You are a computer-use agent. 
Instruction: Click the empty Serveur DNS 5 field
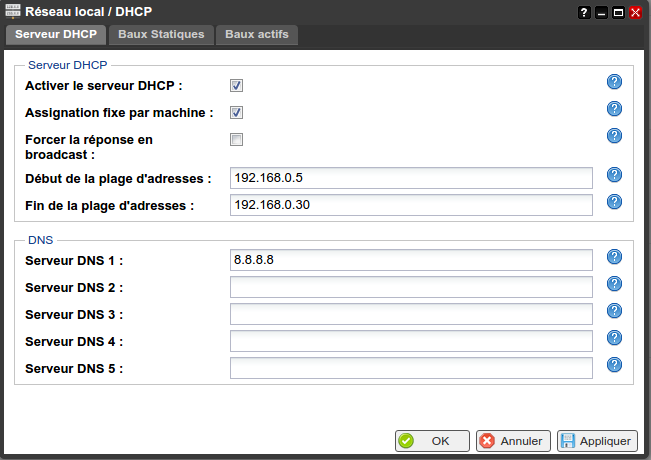411,368
